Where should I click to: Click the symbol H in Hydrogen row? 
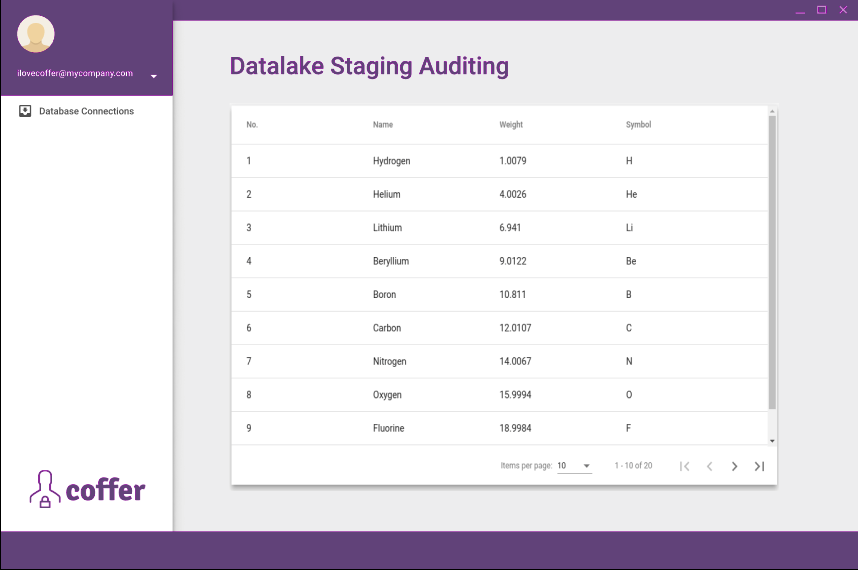click(x=629, y=161)
